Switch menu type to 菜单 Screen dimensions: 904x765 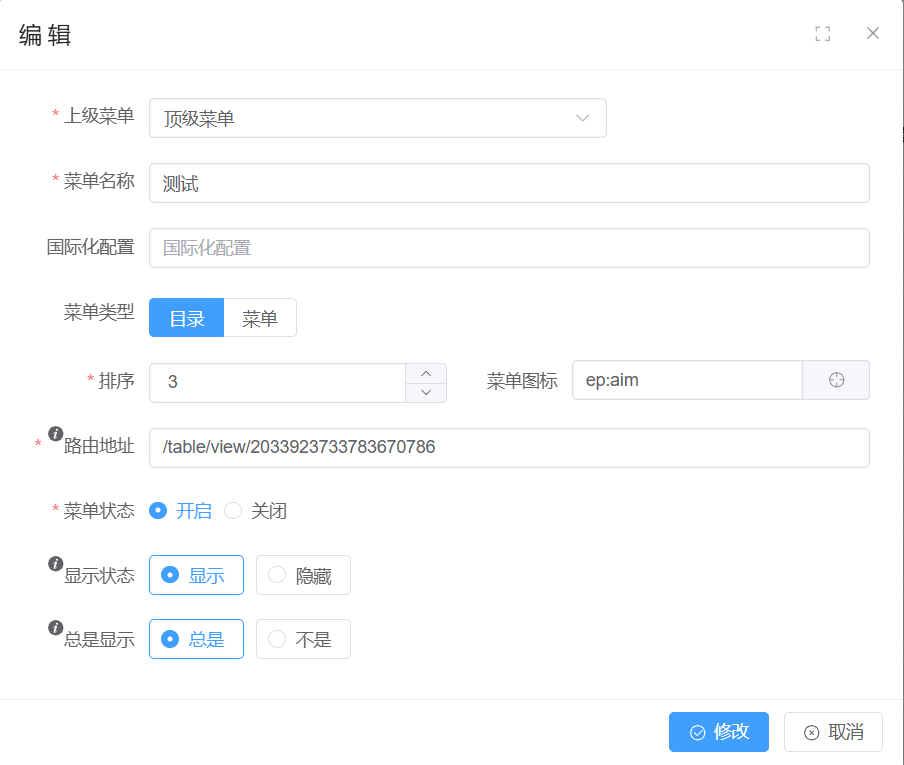point(260,318)
